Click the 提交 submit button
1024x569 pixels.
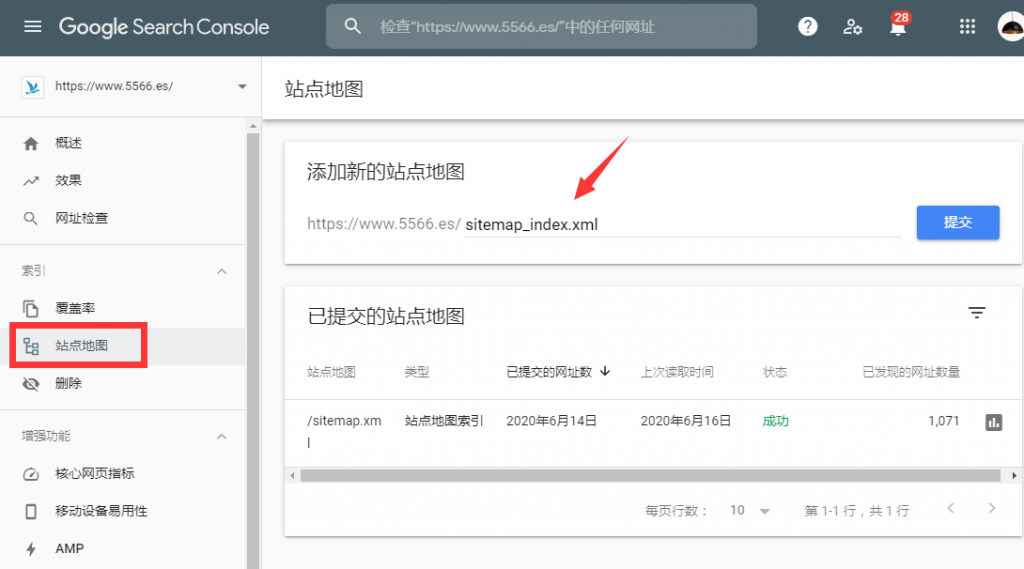[x=958, y=223]
